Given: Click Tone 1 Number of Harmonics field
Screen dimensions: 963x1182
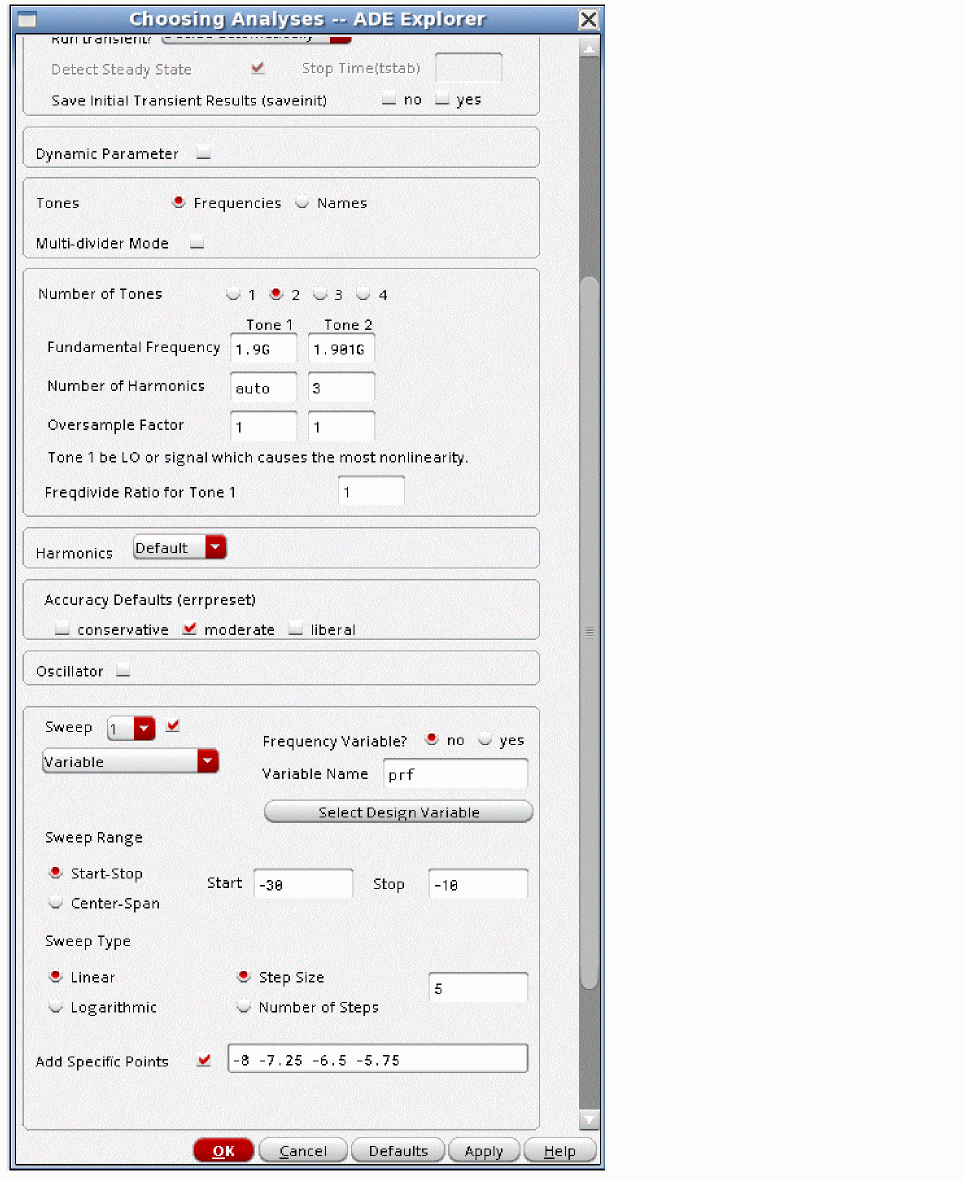Looking at the screenshot, I should pyautogui.click(x=263, y=387).
